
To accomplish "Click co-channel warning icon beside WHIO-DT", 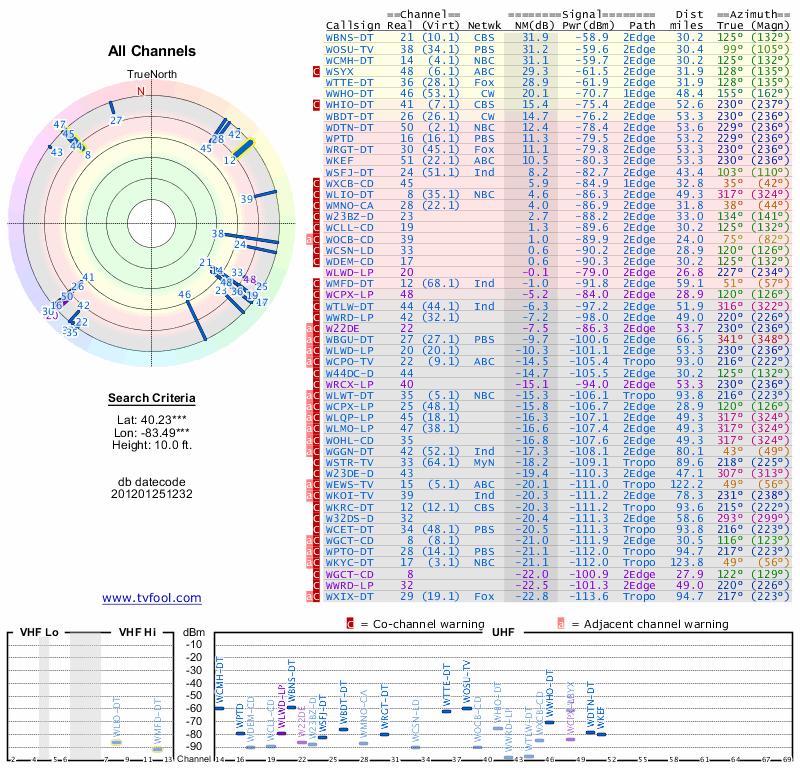I will [x=316, y=105].
